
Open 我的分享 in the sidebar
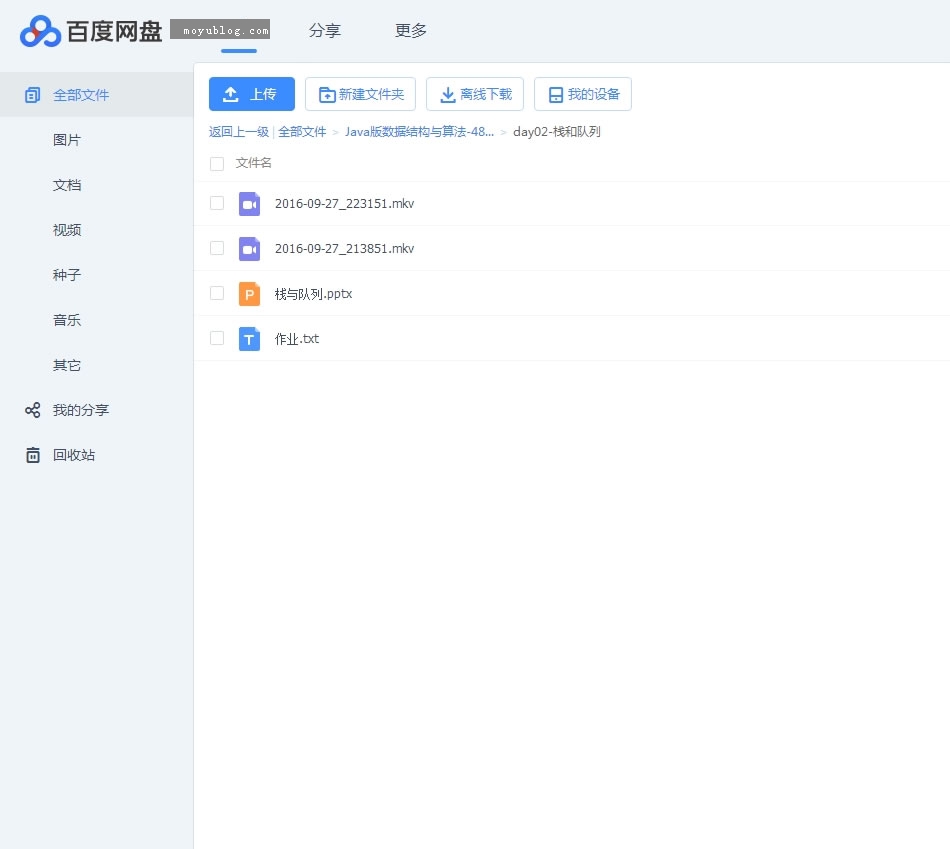(81, 410)
